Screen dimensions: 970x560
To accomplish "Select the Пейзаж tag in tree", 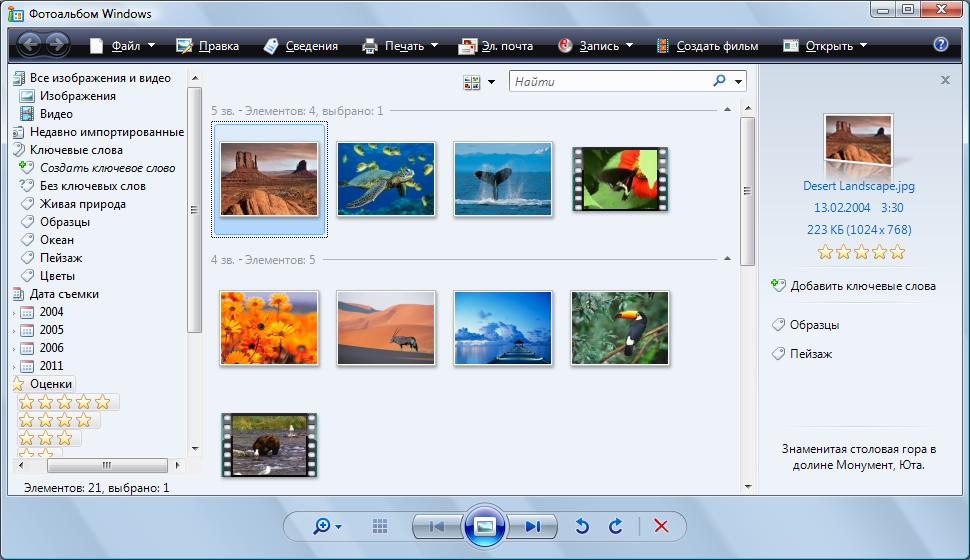I will tap(61, 257).
